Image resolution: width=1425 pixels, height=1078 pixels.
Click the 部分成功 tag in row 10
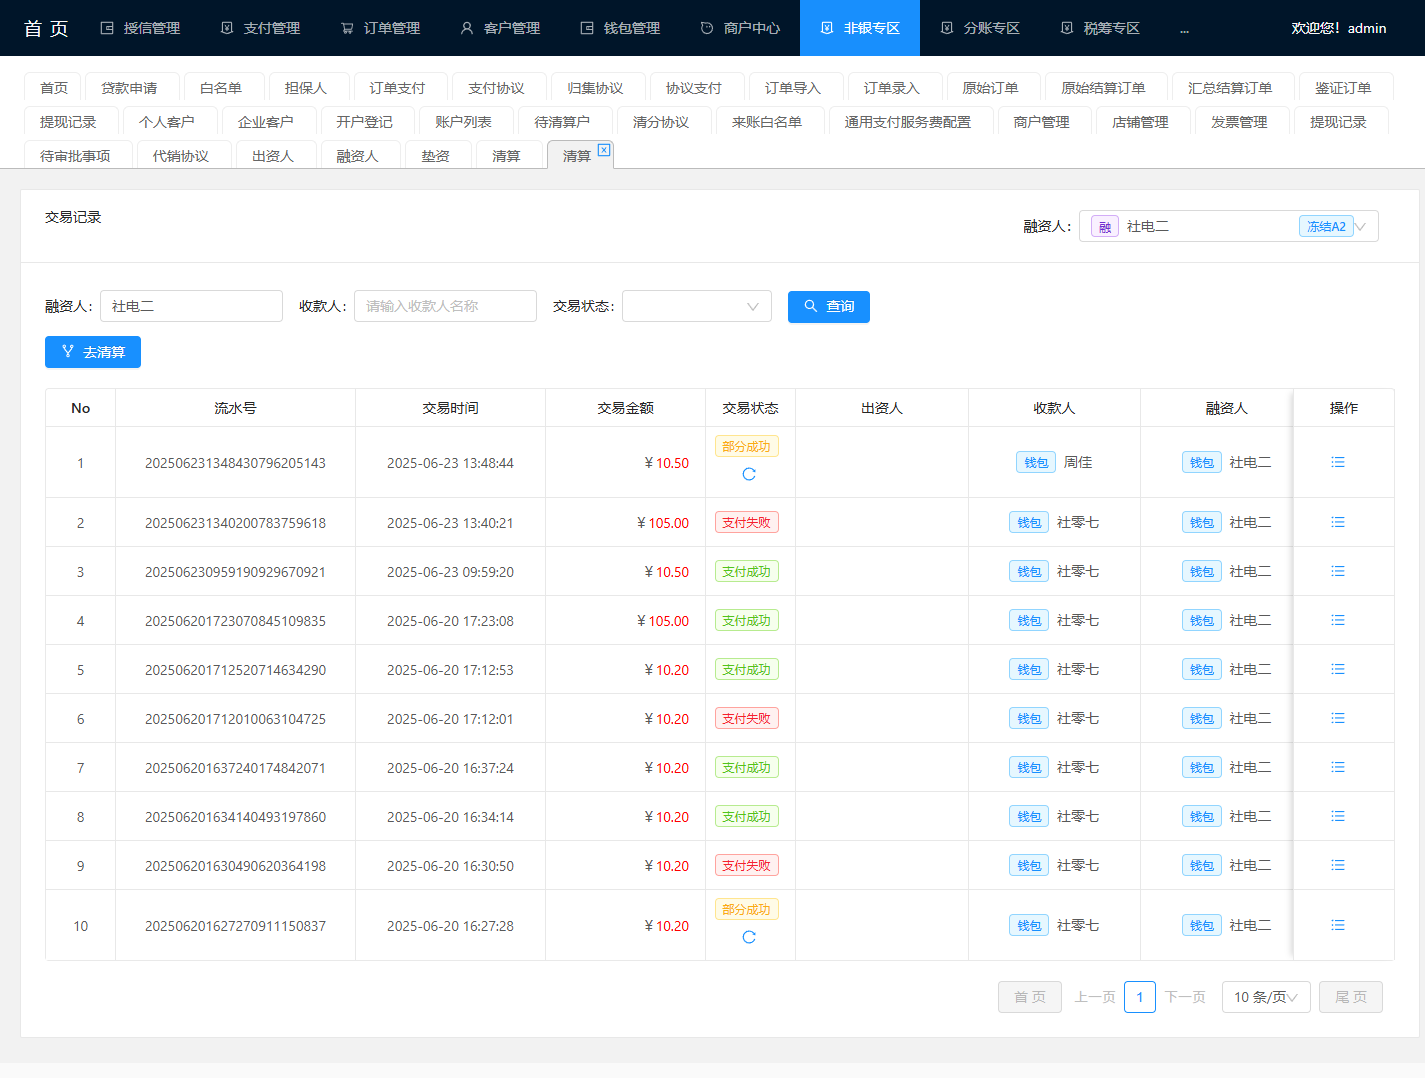[x=747, y=909]
